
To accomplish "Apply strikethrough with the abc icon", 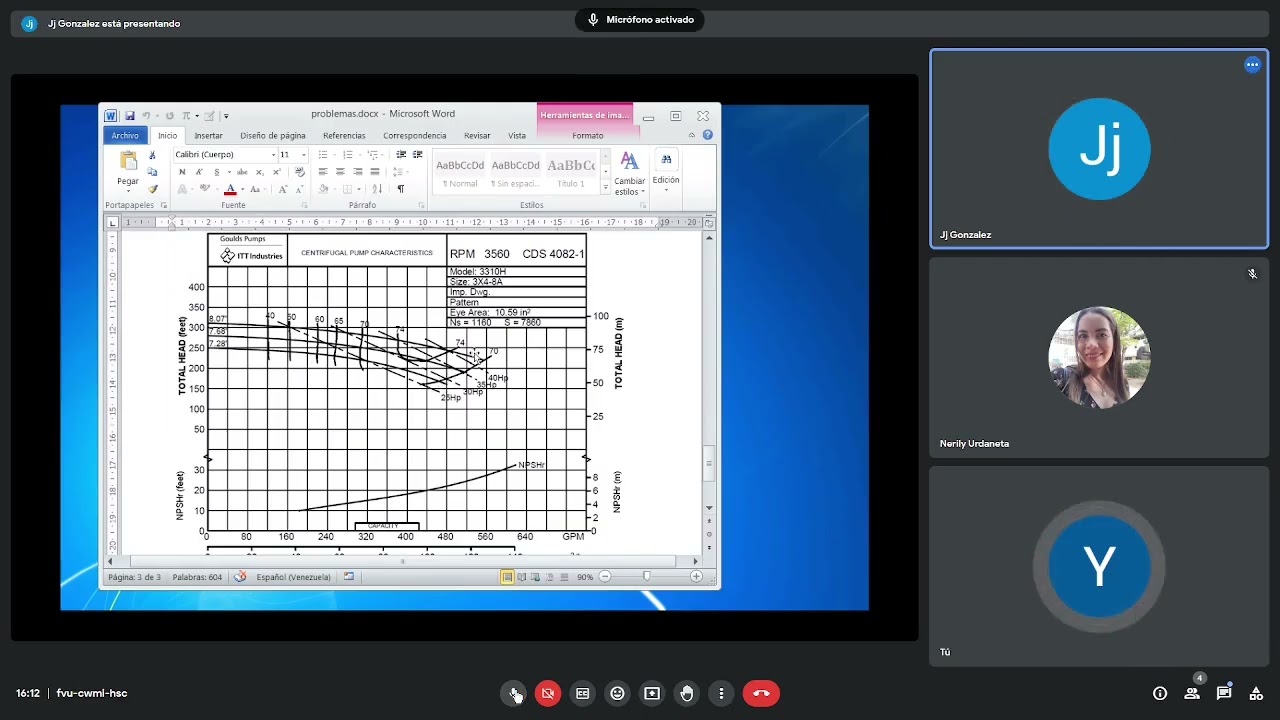I will tap(242, 172).
